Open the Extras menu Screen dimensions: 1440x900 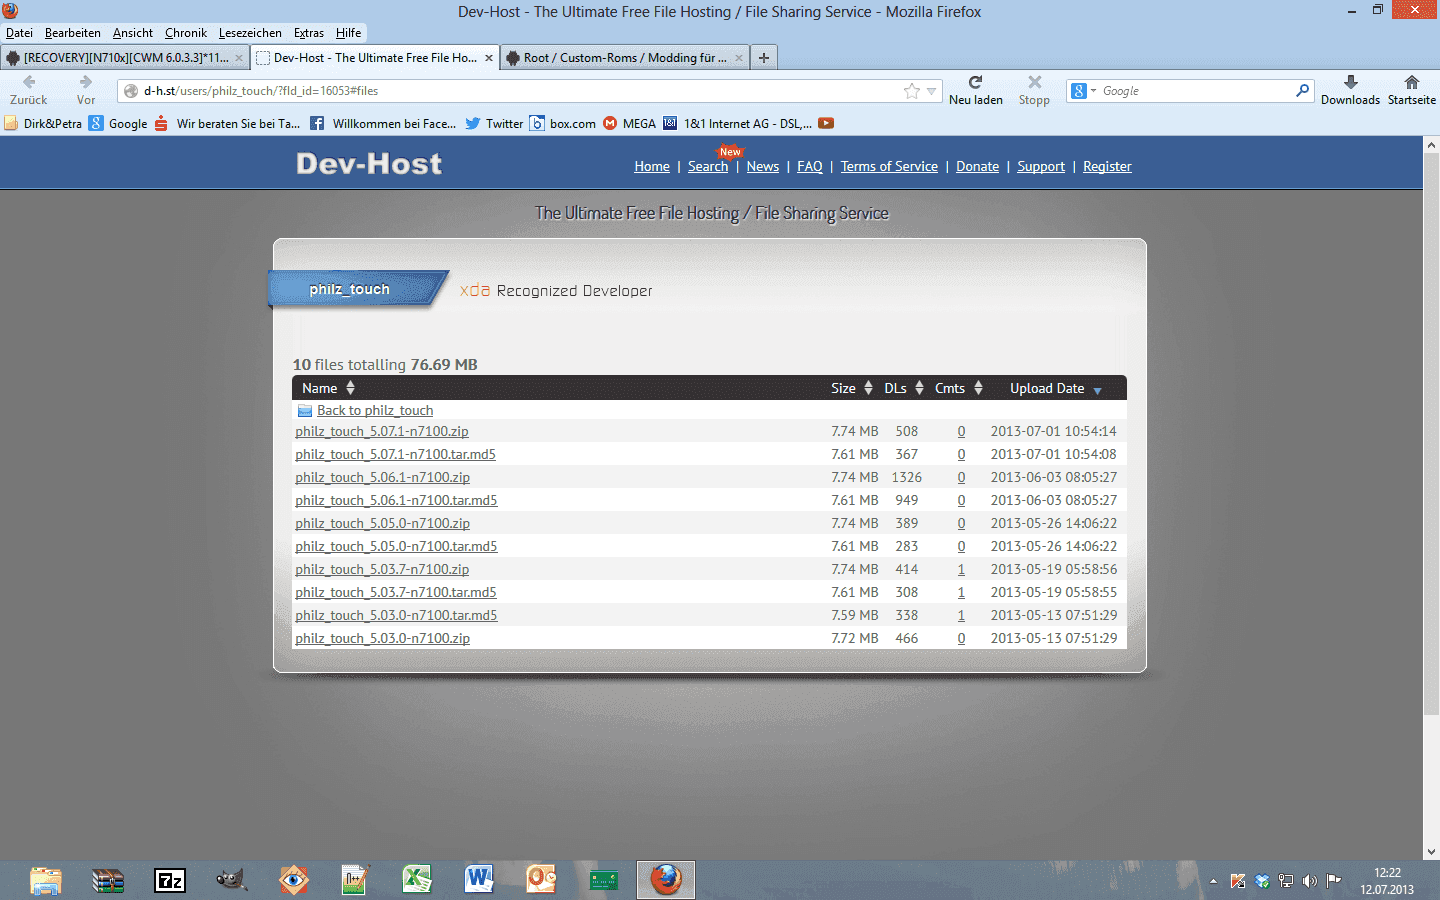(x=309, y=33)
